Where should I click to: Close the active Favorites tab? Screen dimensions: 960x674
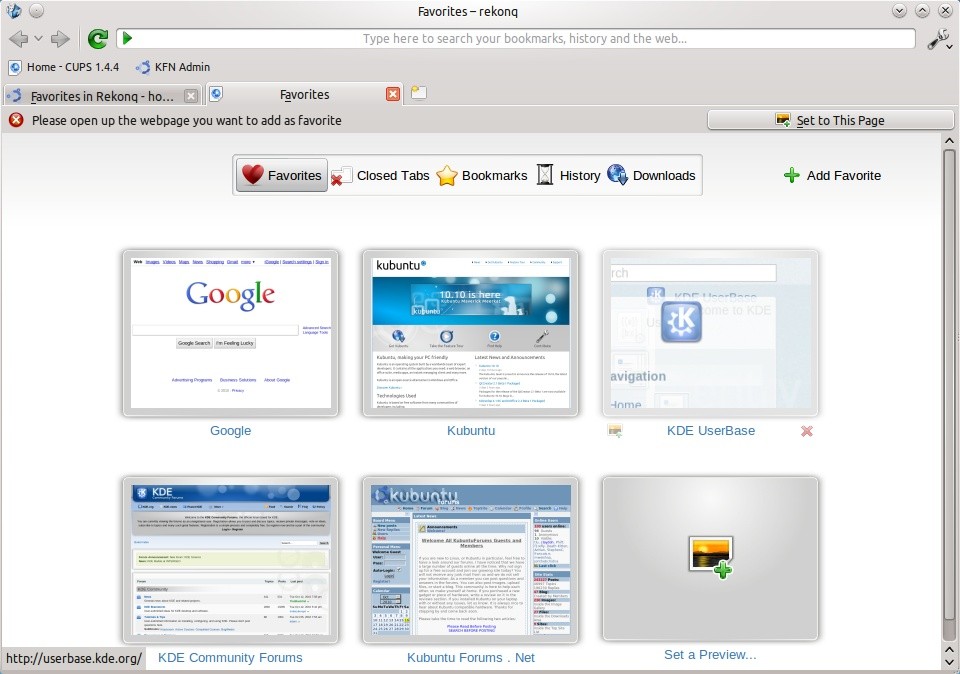pyautogui.click(x=393, y=94)
